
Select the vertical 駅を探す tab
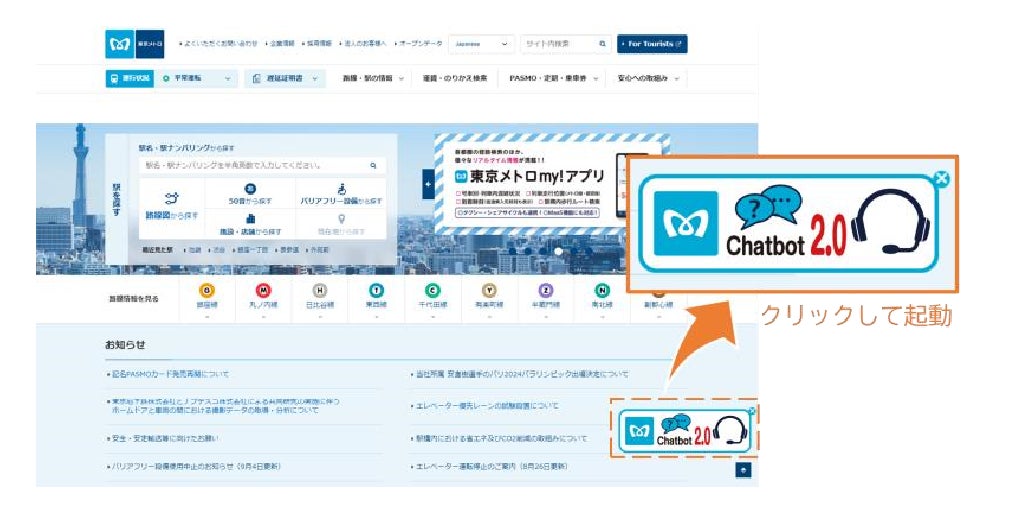tap(116, 199)
